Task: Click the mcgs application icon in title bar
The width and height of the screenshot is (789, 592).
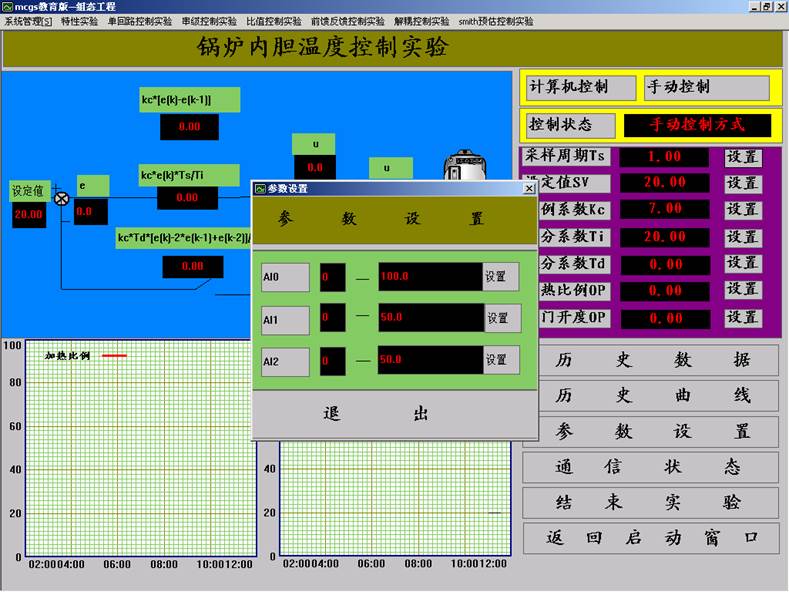Action: click(7, 7)
